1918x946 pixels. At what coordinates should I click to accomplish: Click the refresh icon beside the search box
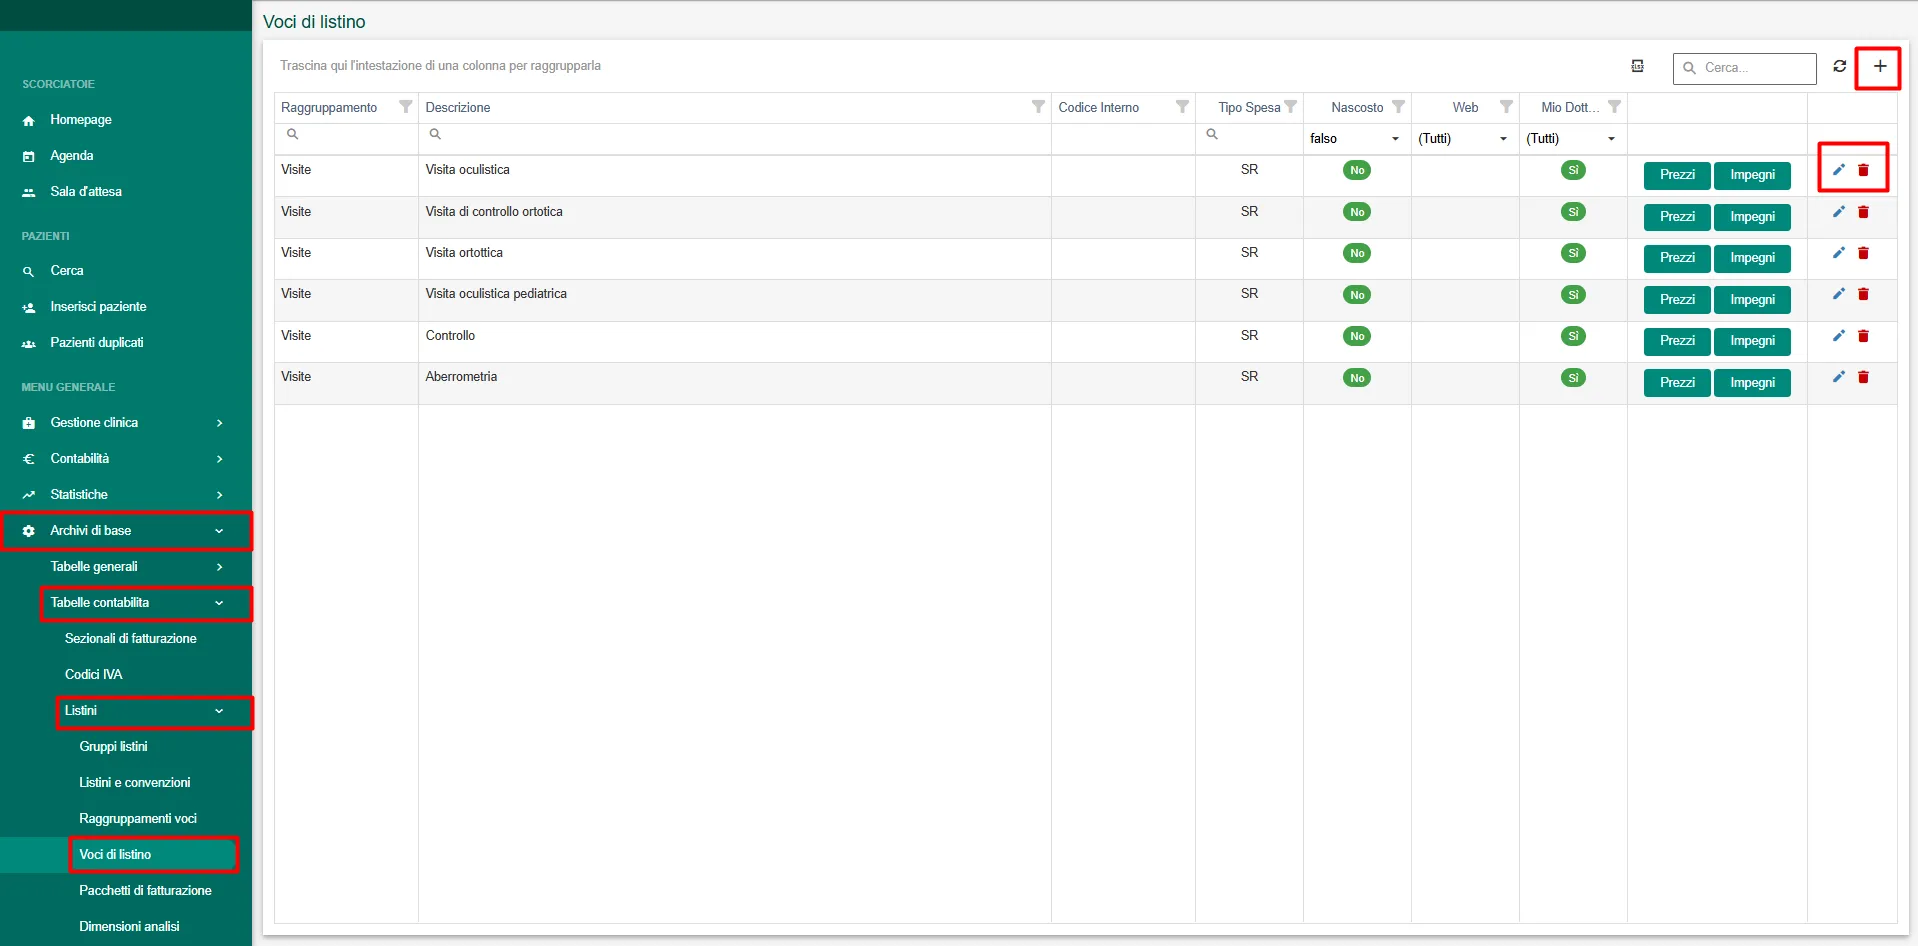point(1839,67)
